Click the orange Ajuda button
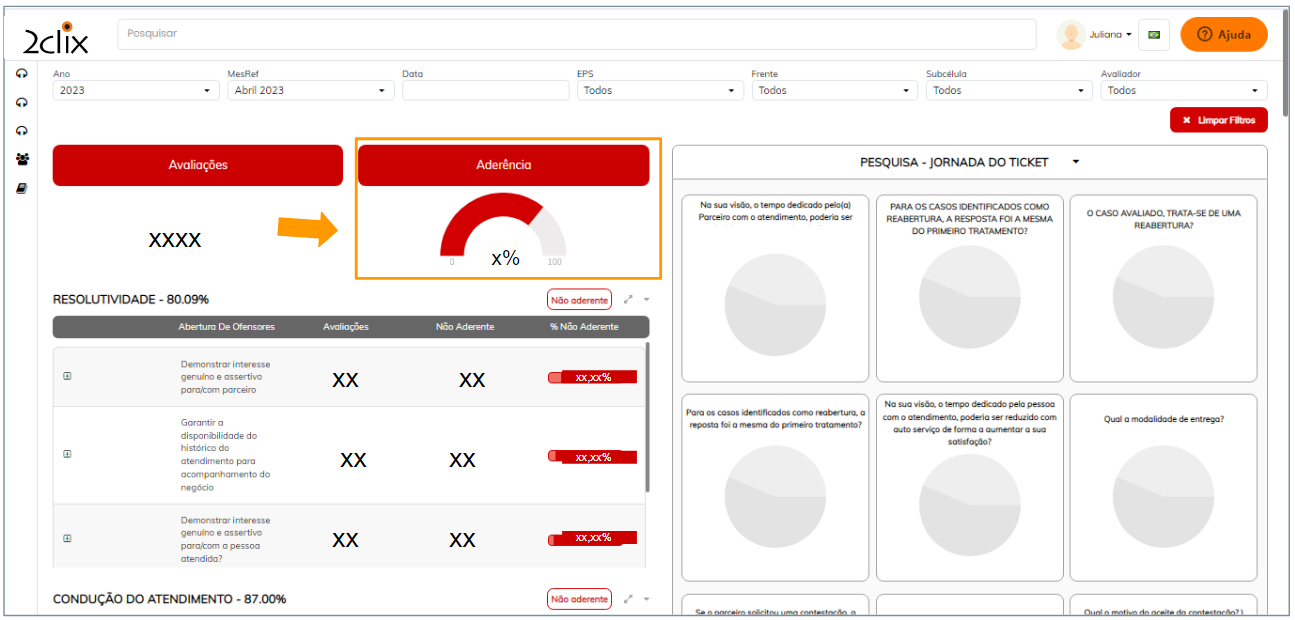 1223,35
